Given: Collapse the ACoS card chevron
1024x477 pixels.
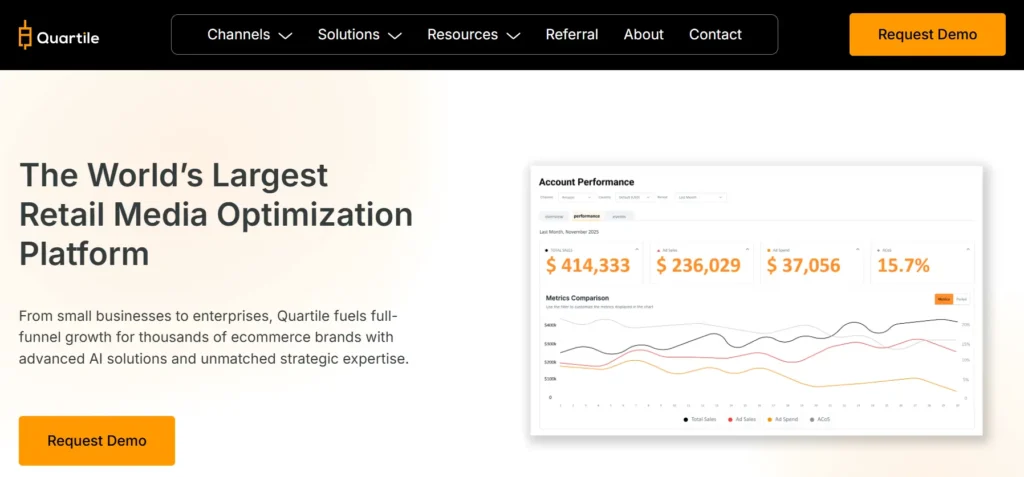Looking at the screenshot, I should (968, 249).
